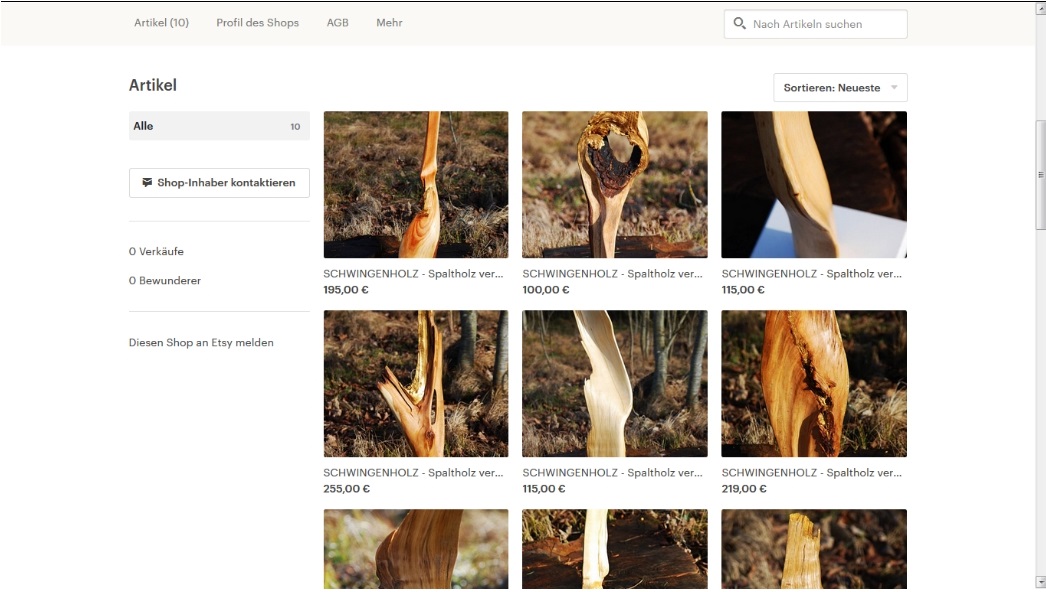Click the vertical page scrollbar thumb
The image size is (1046, 592).
[1040, 175]
